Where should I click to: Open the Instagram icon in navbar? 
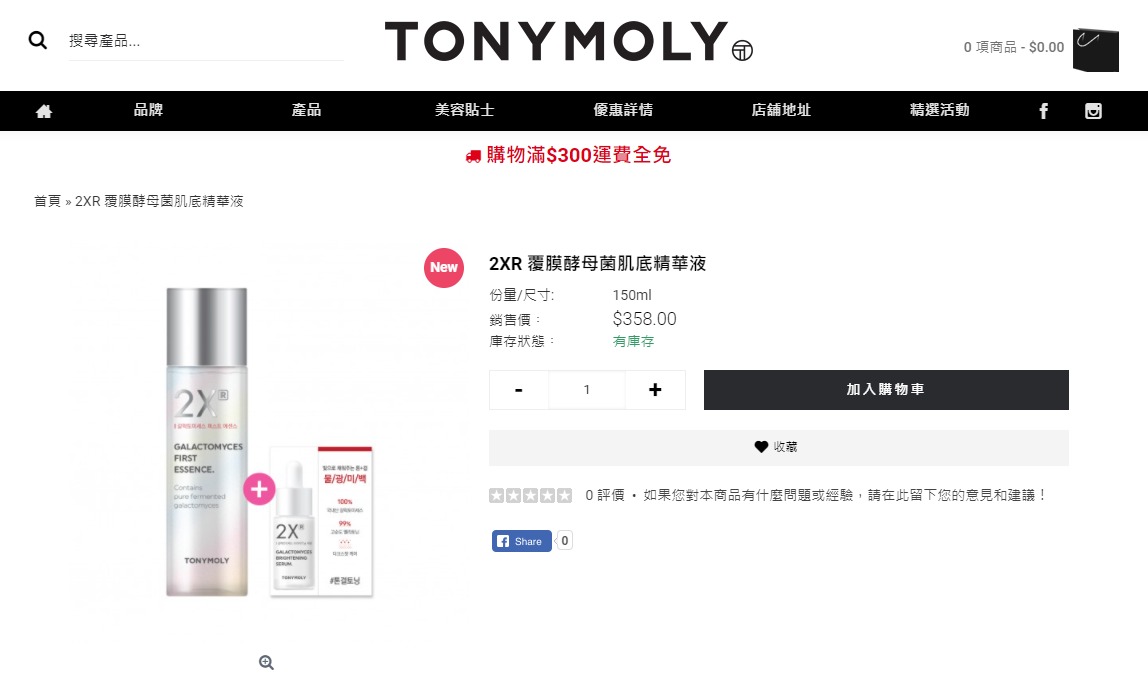(x=1093, y=111)
